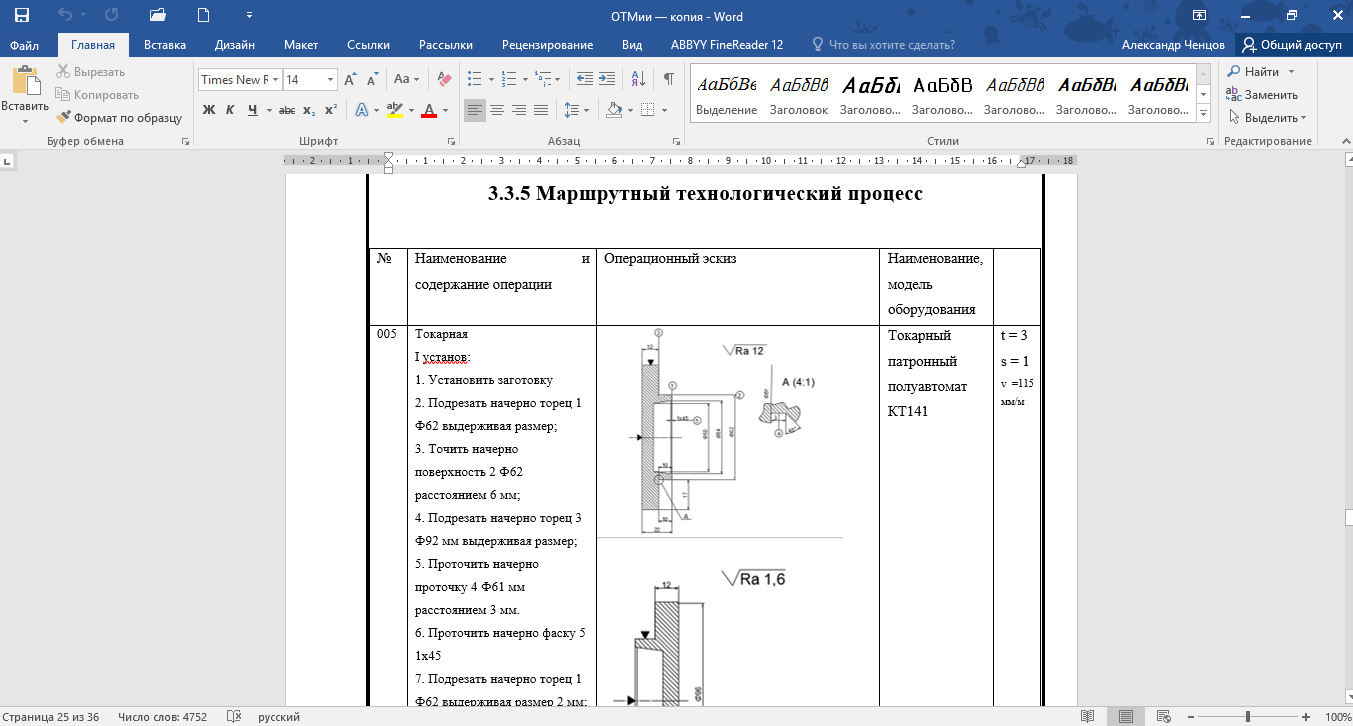
Task: Click the Tell Me search field
Action: tap(885, 45)
